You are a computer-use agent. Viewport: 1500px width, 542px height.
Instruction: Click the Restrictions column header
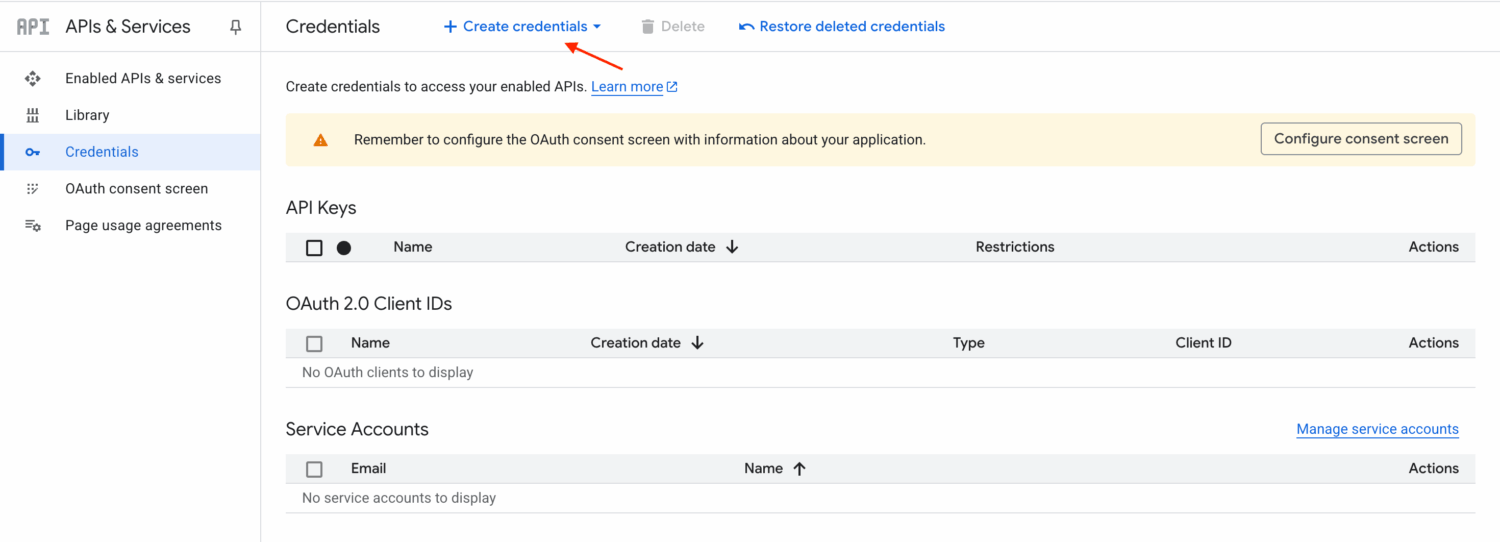[x=1015, y=247]
